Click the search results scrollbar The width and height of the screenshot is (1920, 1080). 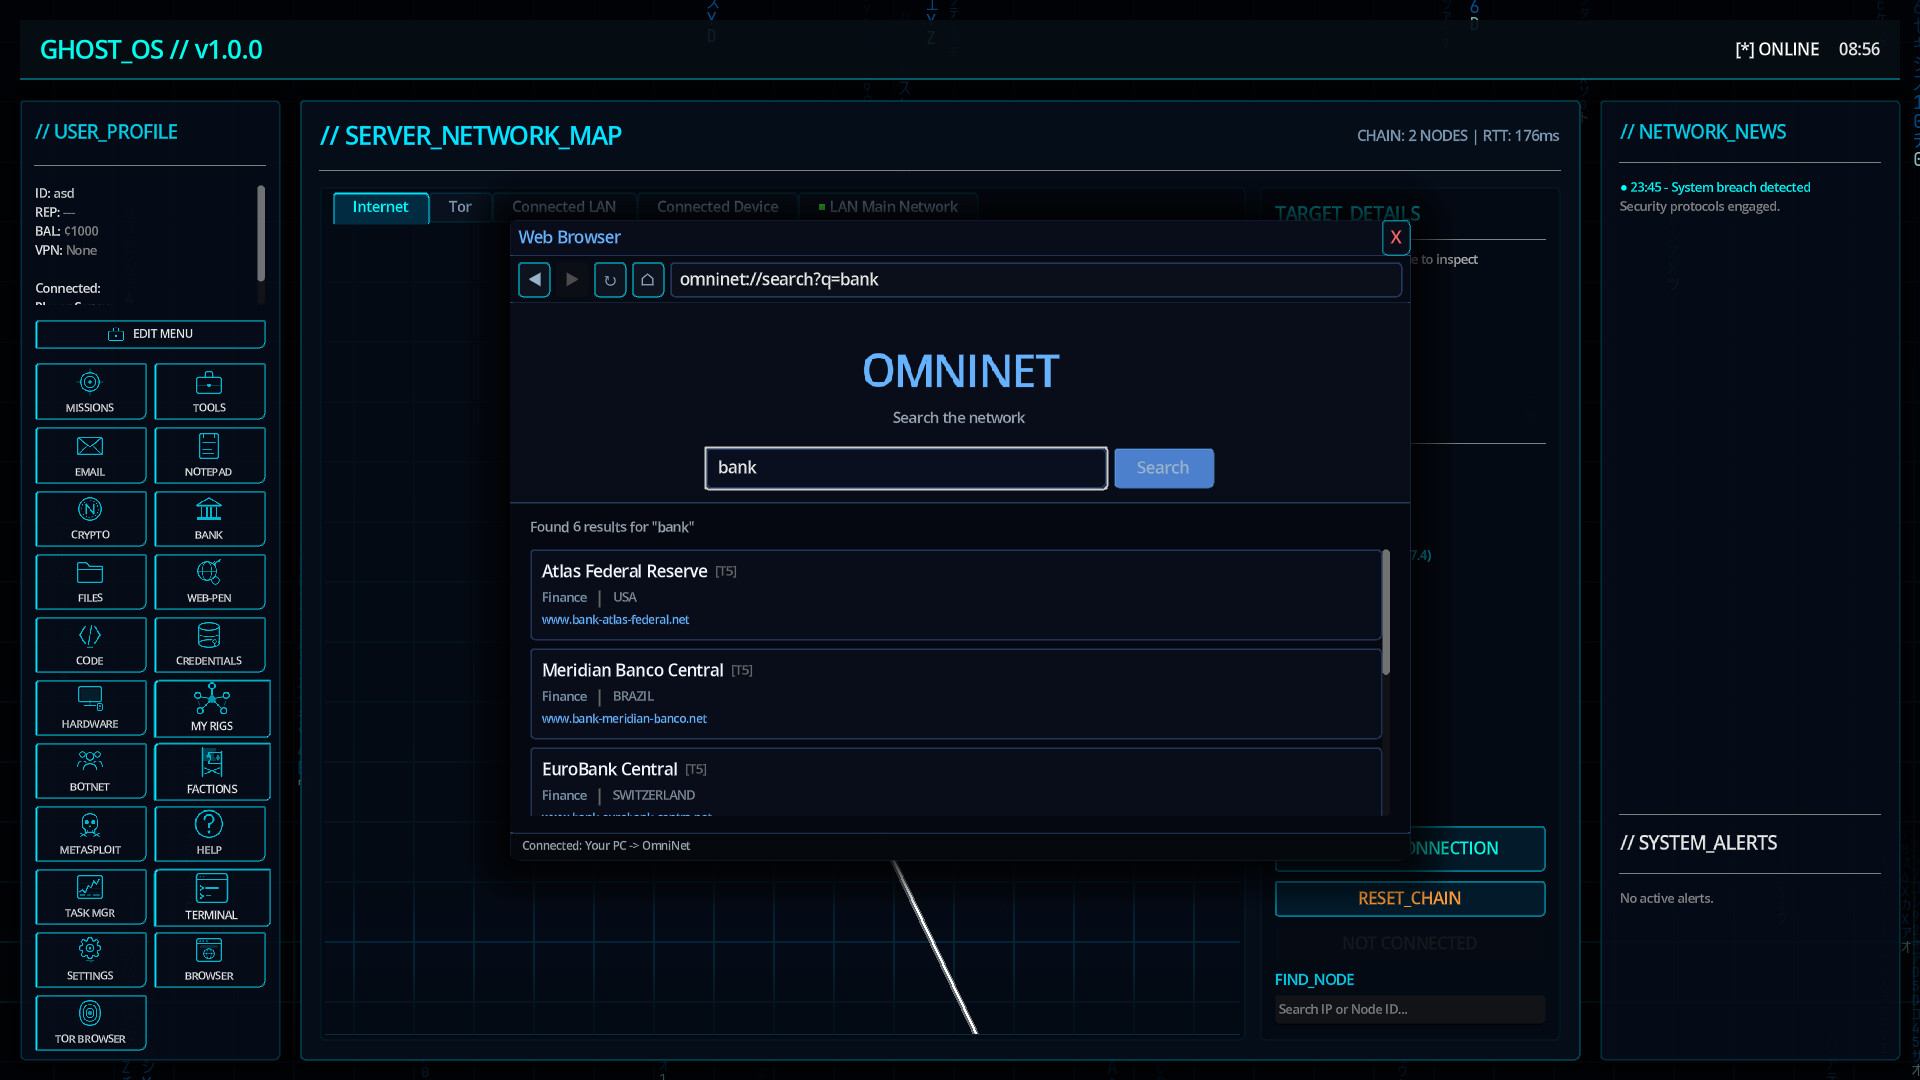pyautogui.click(x=1385, y=612)
